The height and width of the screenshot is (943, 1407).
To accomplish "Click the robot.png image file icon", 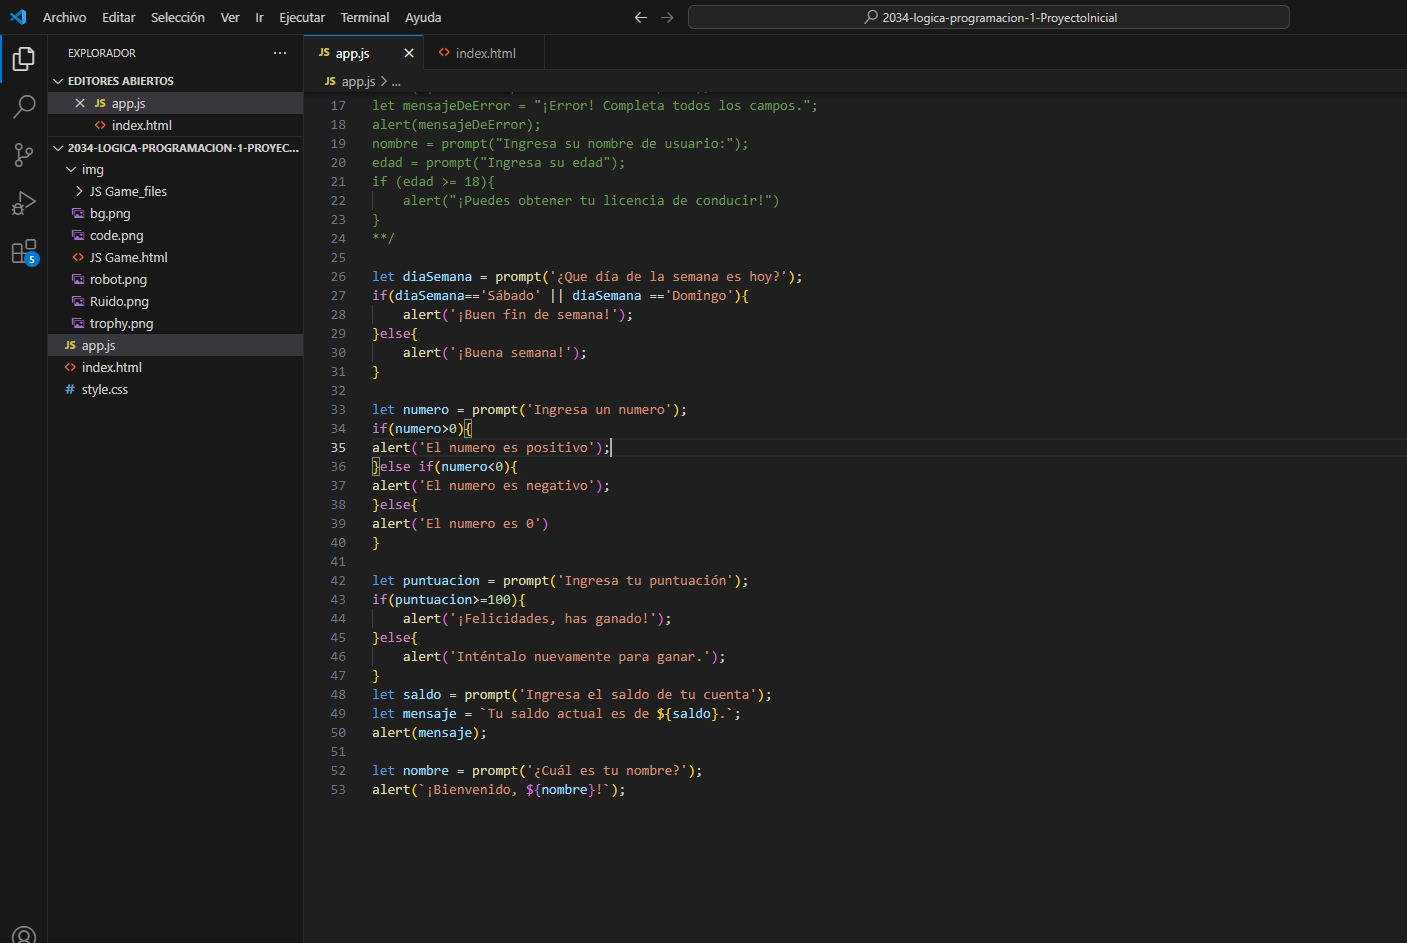I will pos(78,279).
